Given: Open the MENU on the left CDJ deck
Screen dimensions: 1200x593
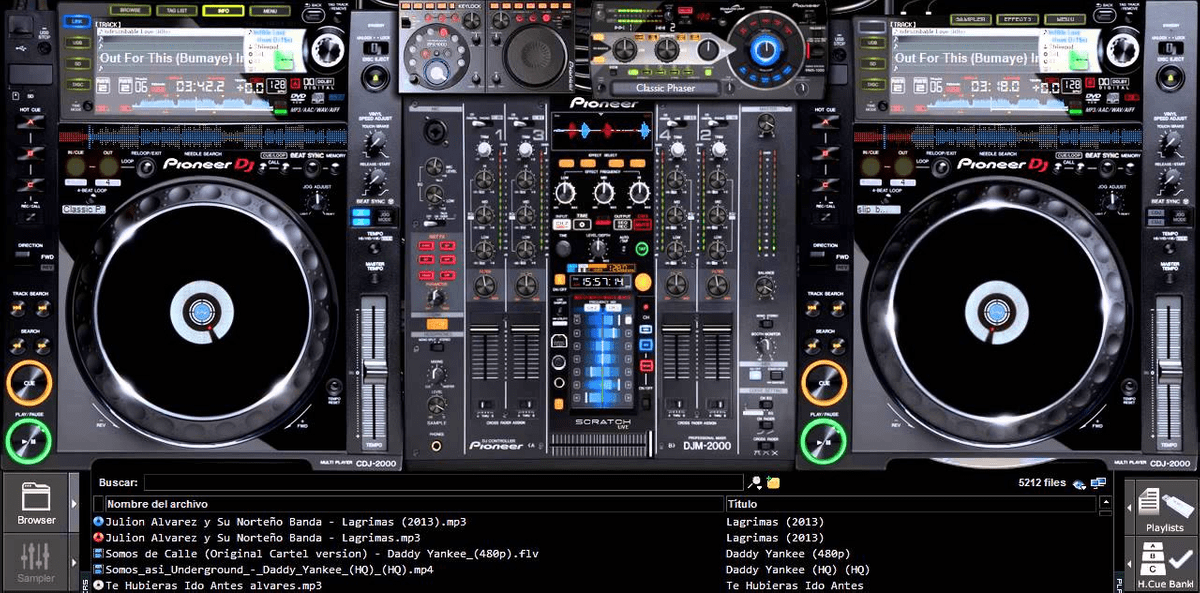Looking at the screenshot, I should click(270, 10).
